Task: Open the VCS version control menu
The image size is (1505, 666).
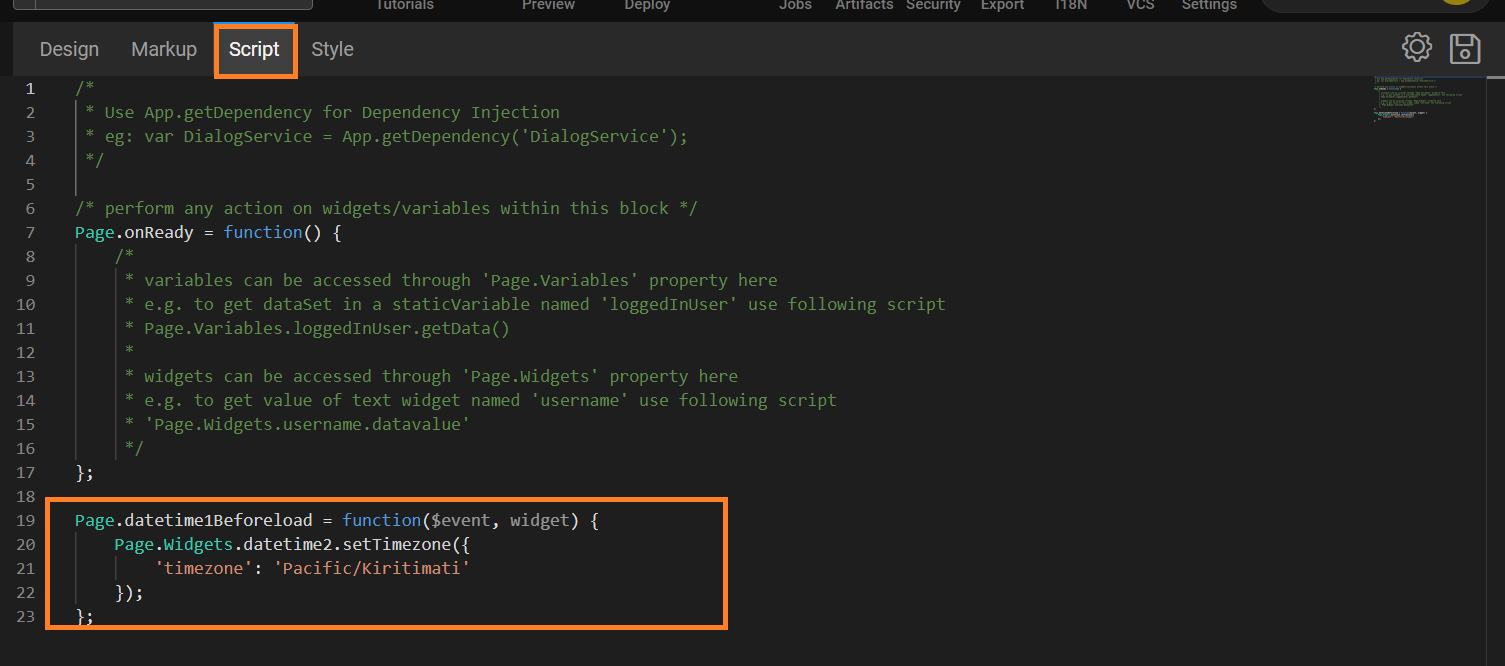Action: [x=1139, y=6]
